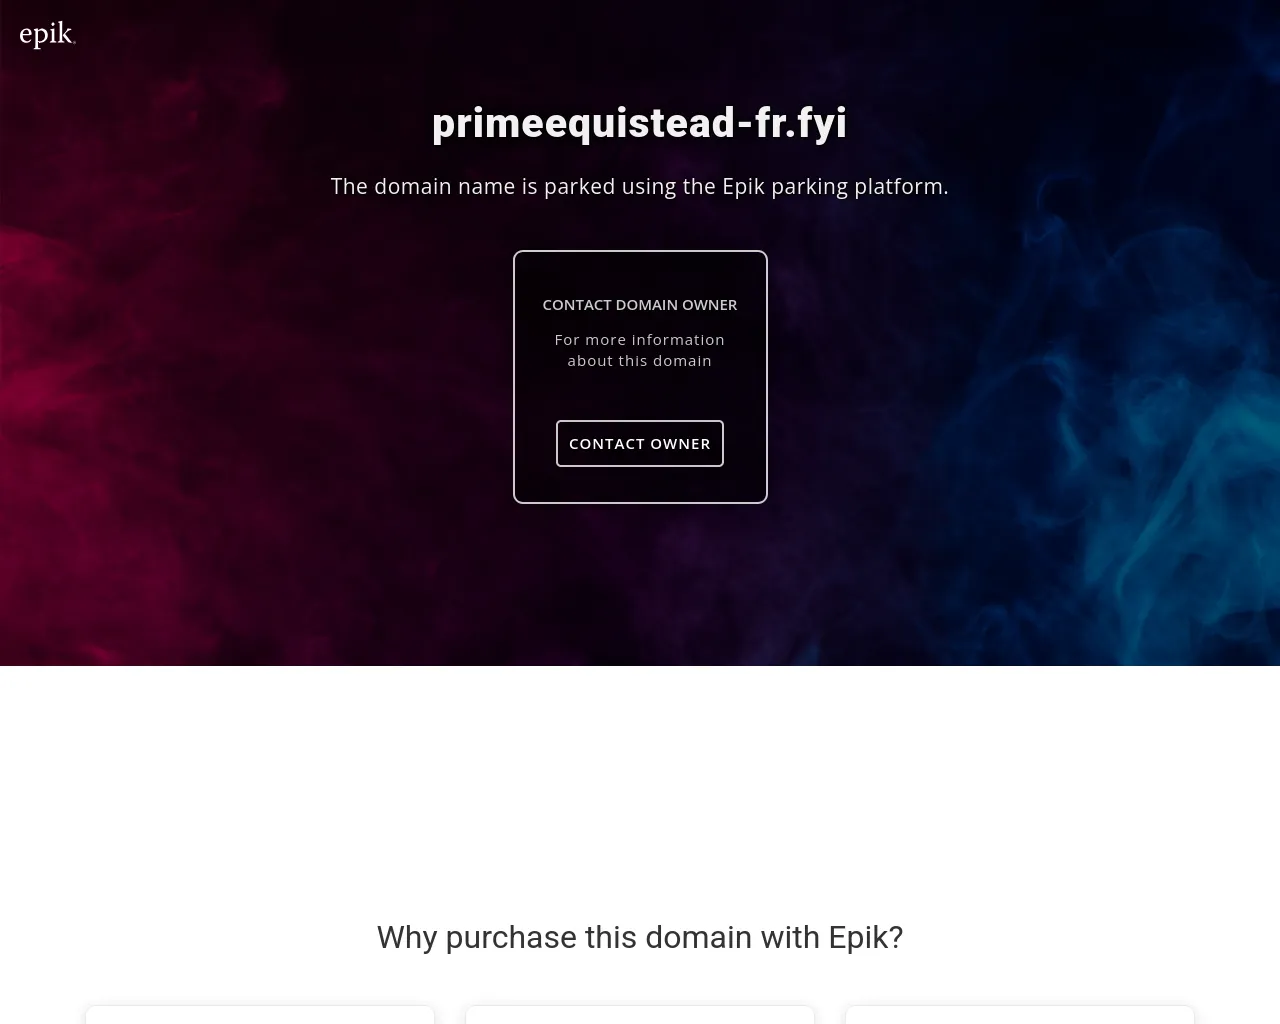
Task: Click the parked domain subtitle text
Action: click(x=640, y=186)
